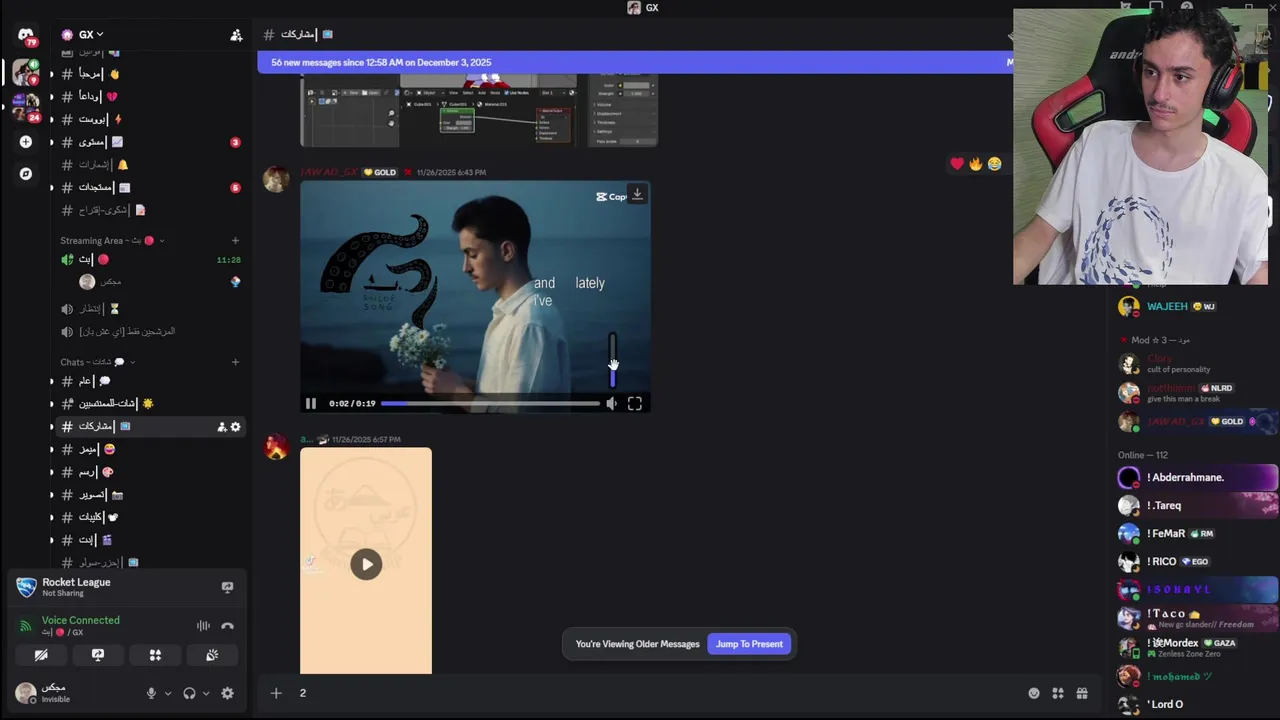Image resolution: width=1280 pixels, height=720 pixels.
Task: Open the Rocket League share screen icon
Action: 227,587
